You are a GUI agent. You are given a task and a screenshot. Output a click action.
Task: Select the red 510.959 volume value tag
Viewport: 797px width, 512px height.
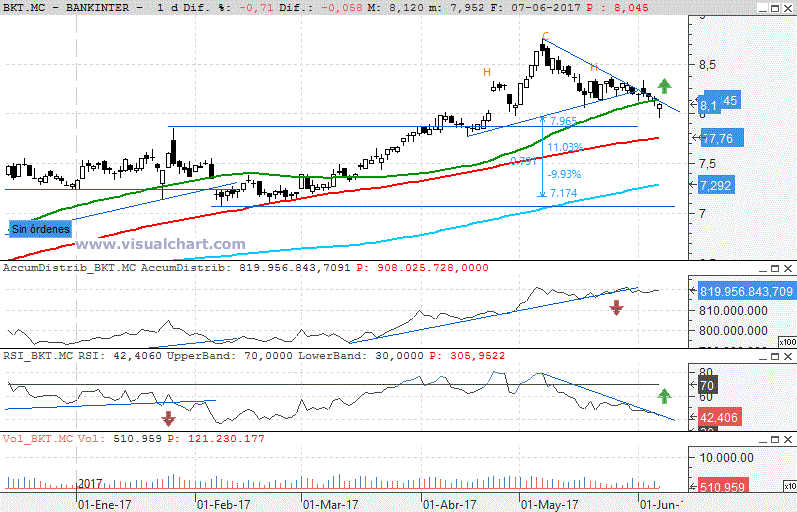[x=722, y=487]
